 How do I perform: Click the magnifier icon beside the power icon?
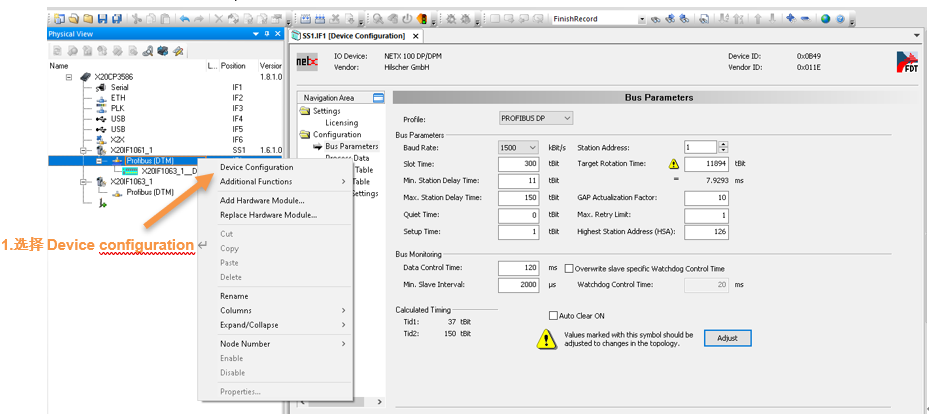pyautogui.click(x=379, y=19)
